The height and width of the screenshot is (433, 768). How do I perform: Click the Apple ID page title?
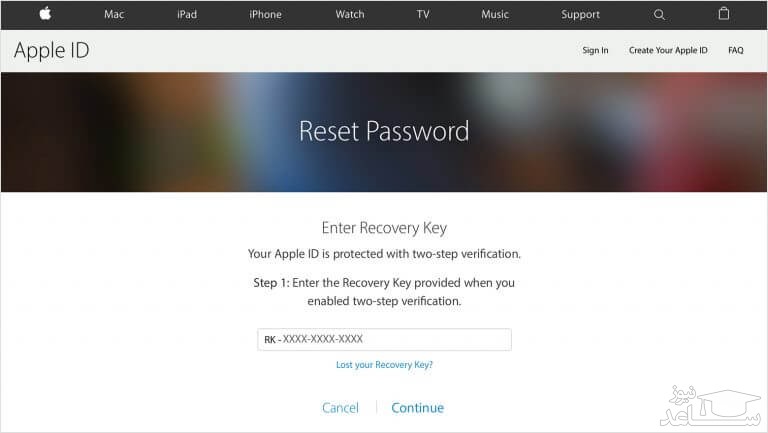(x=51, y=50)
